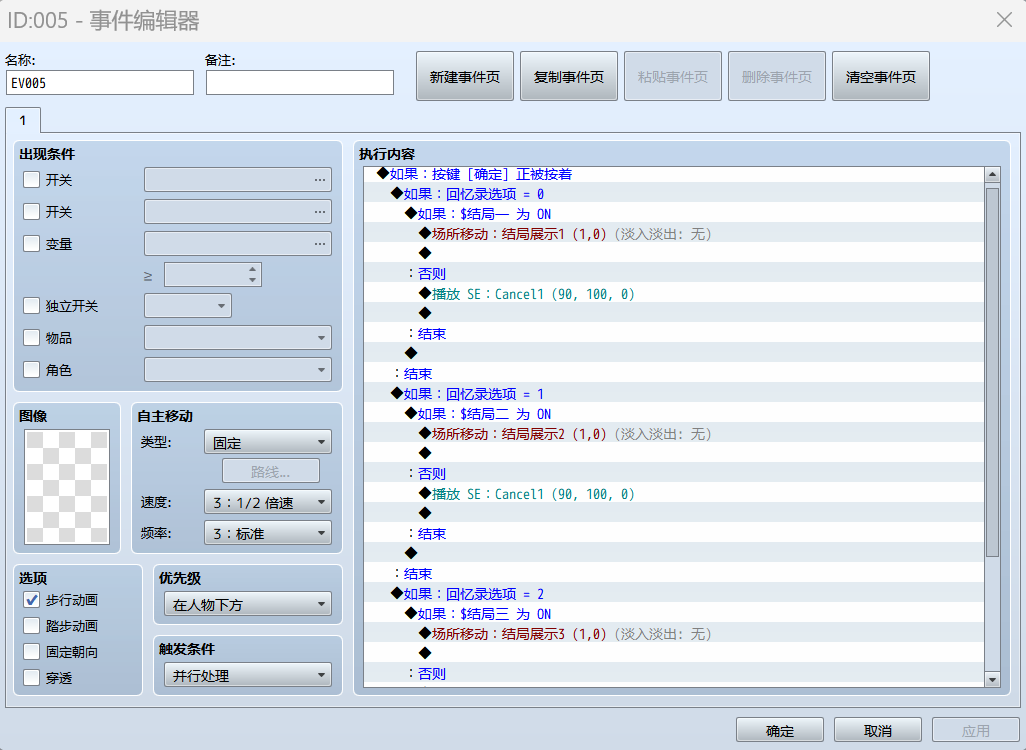Click the event 图像 preview thumbnail
Screen dimensions: 1026x750
67,487
